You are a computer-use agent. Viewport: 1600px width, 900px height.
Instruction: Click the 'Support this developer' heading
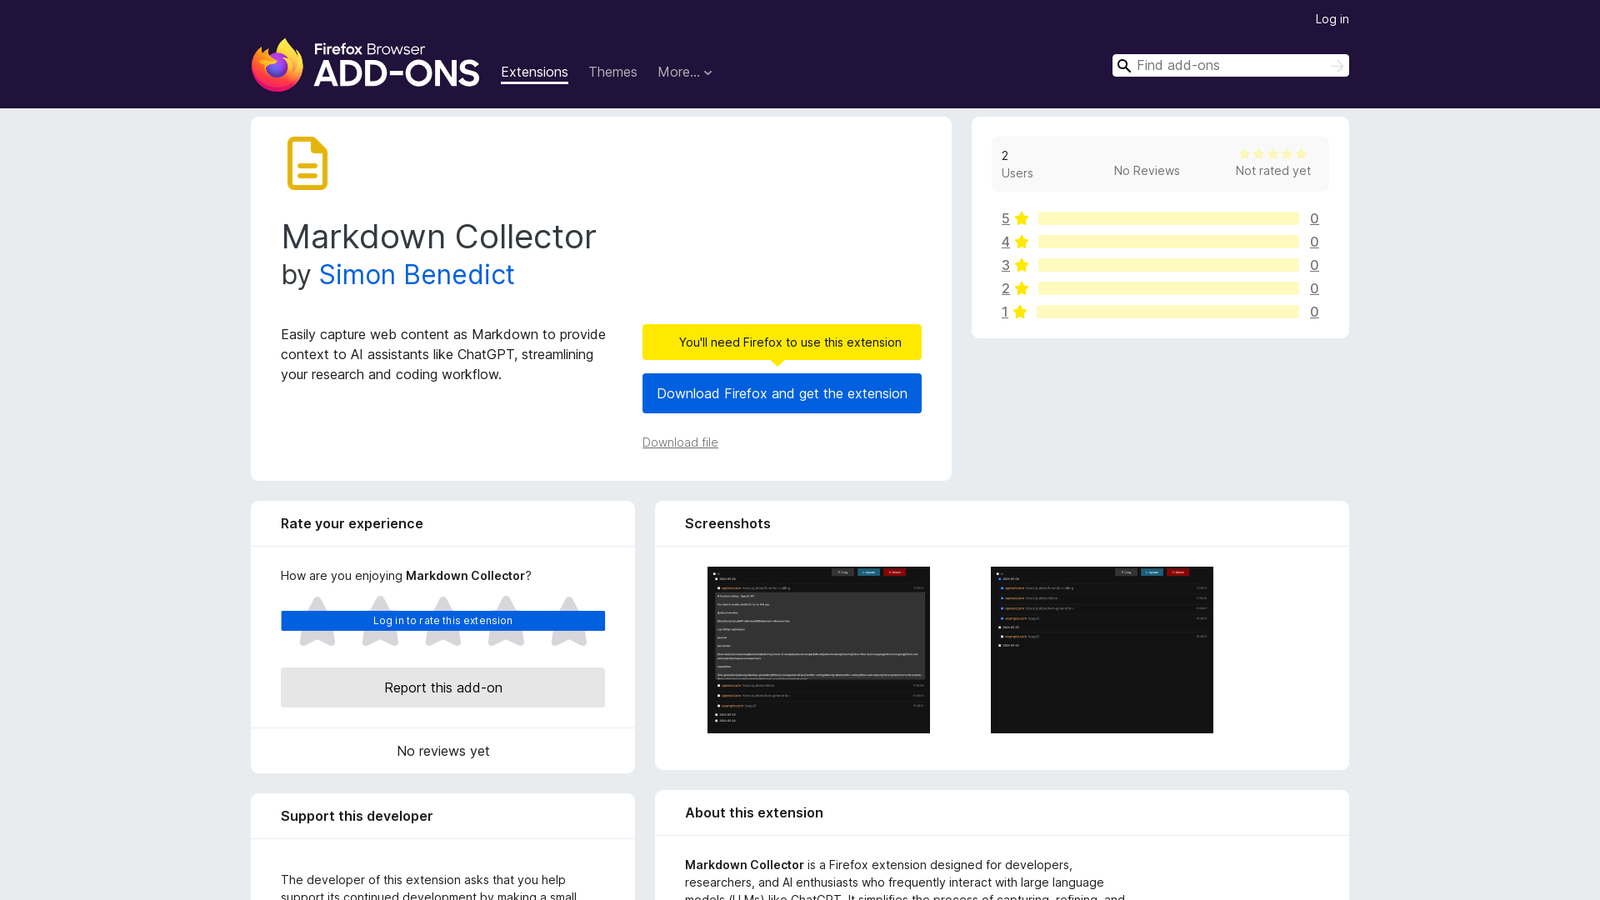coord(357,816)
